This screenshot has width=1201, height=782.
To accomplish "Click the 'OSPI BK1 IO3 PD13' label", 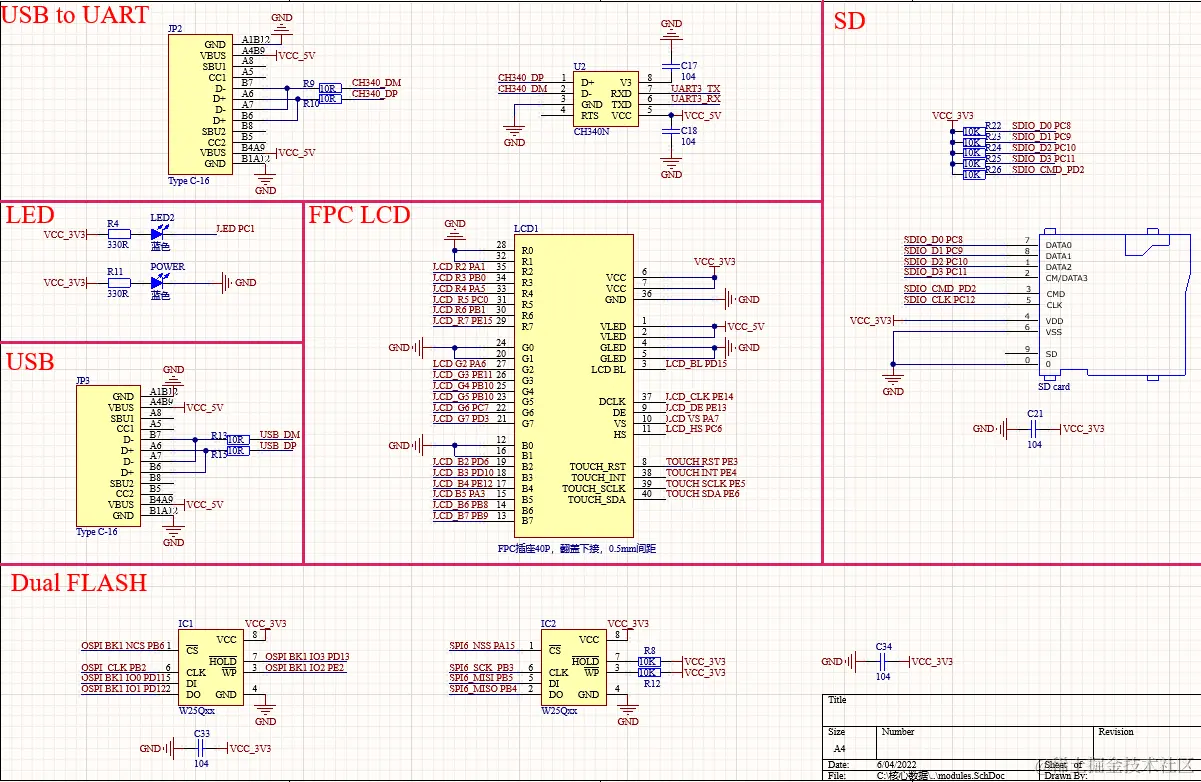I will click(307, 657).
